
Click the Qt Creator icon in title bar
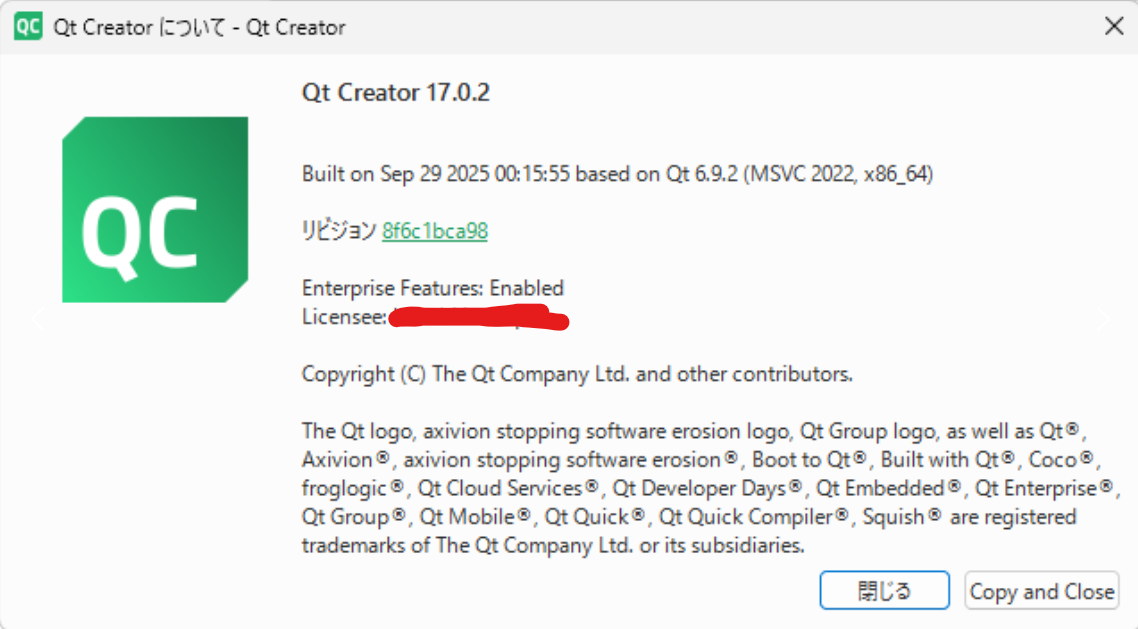coord(27,27)
